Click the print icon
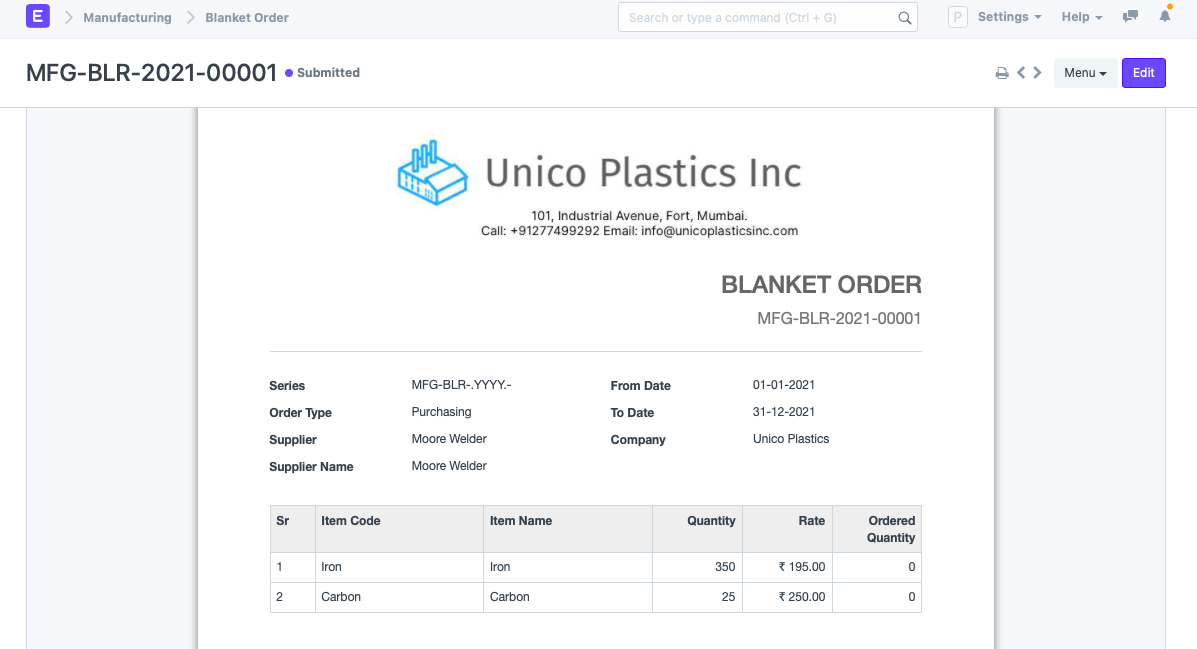Screen dimensions: 1197x649 coord(1002,73)
